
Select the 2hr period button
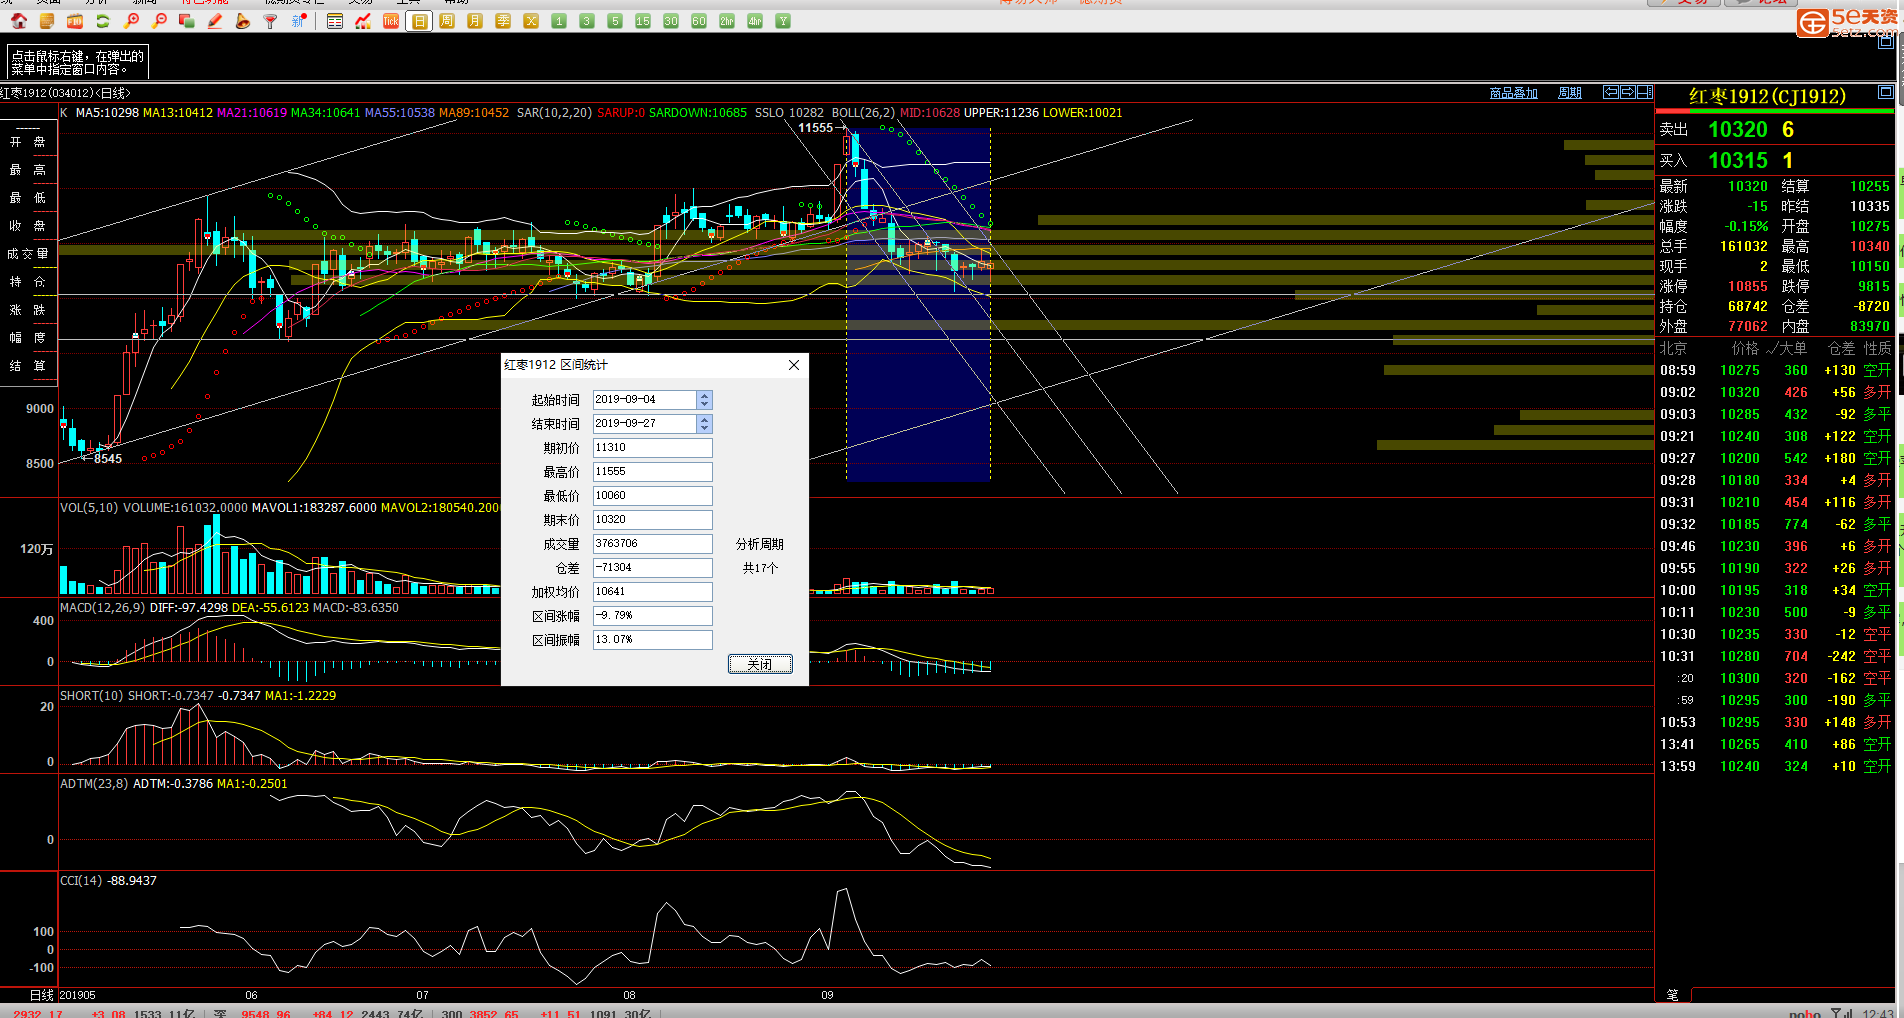point(727,21)
